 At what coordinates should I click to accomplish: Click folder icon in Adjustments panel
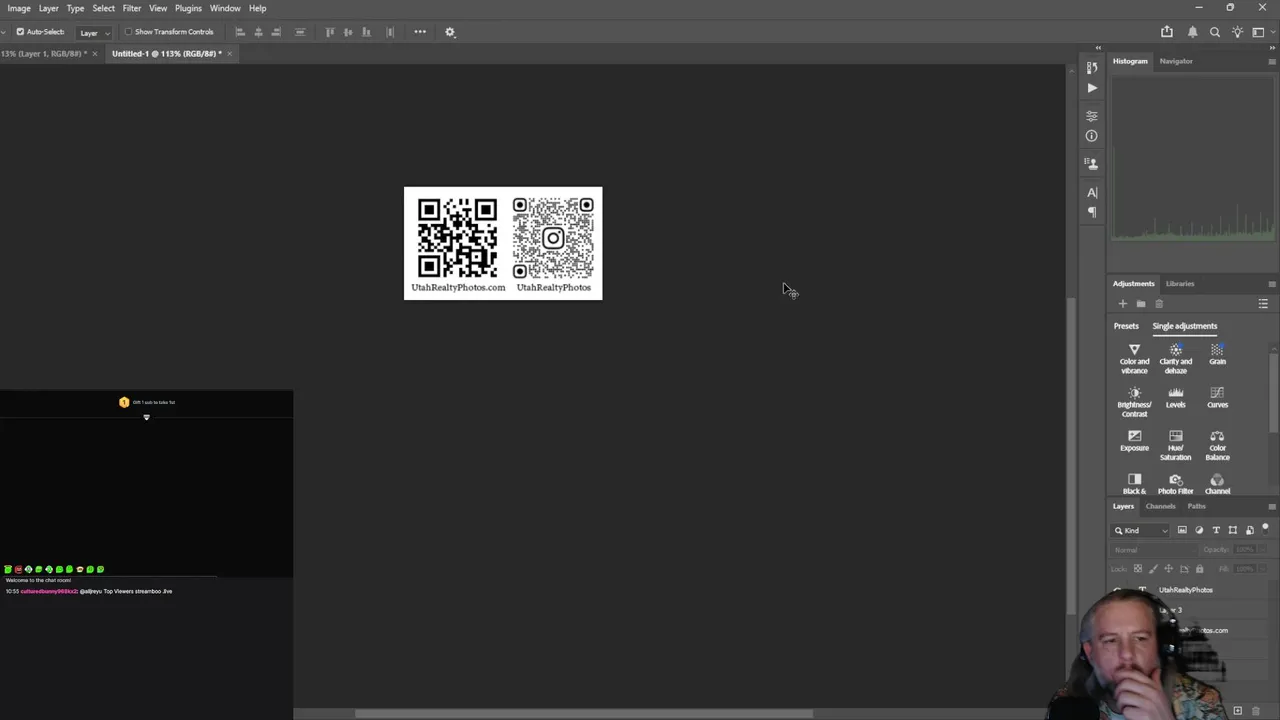click(x=1141, y=304)
